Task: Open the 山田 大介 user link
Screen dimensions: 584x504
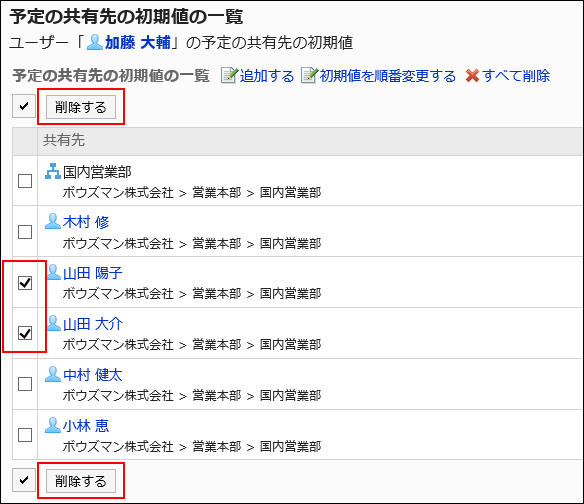Action: 93,324
